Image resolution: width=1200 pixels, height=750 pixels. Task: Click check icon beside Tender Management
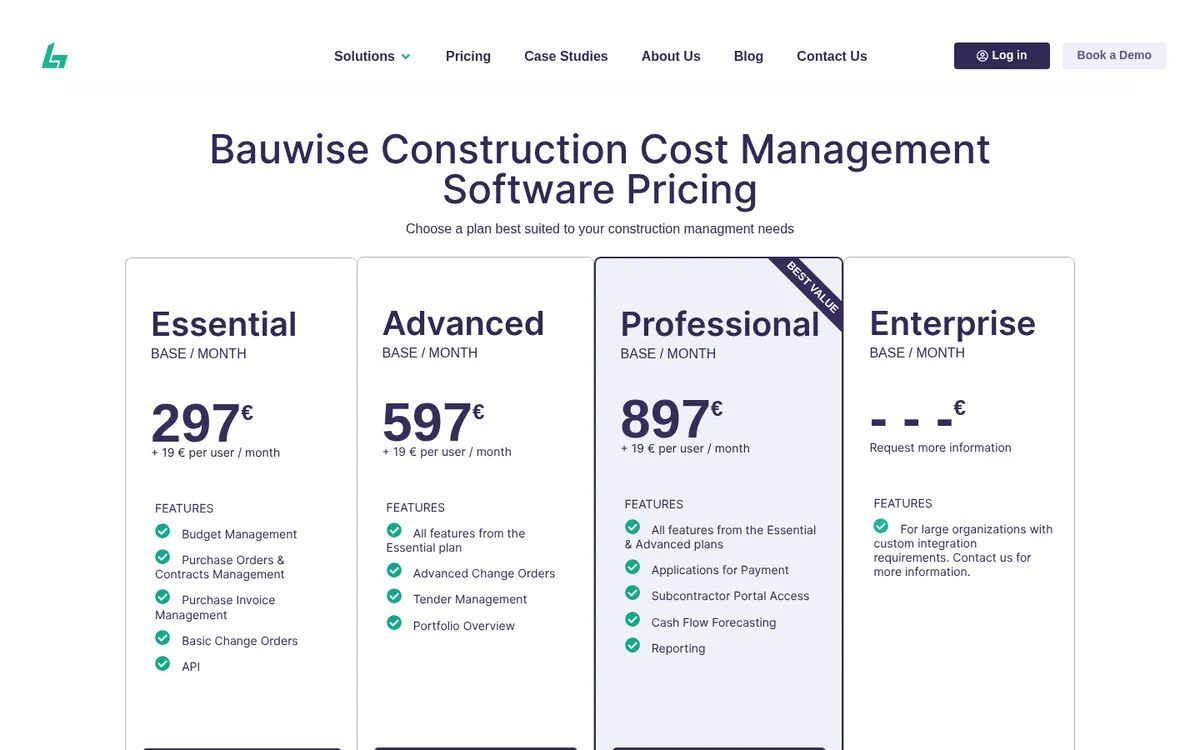[x=394, y=596]
